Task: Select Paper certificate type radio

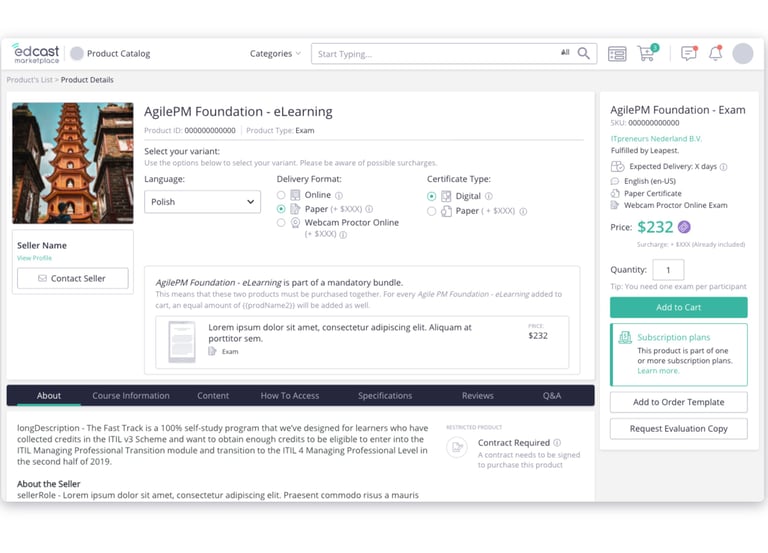Action: [x=432, y=211]
